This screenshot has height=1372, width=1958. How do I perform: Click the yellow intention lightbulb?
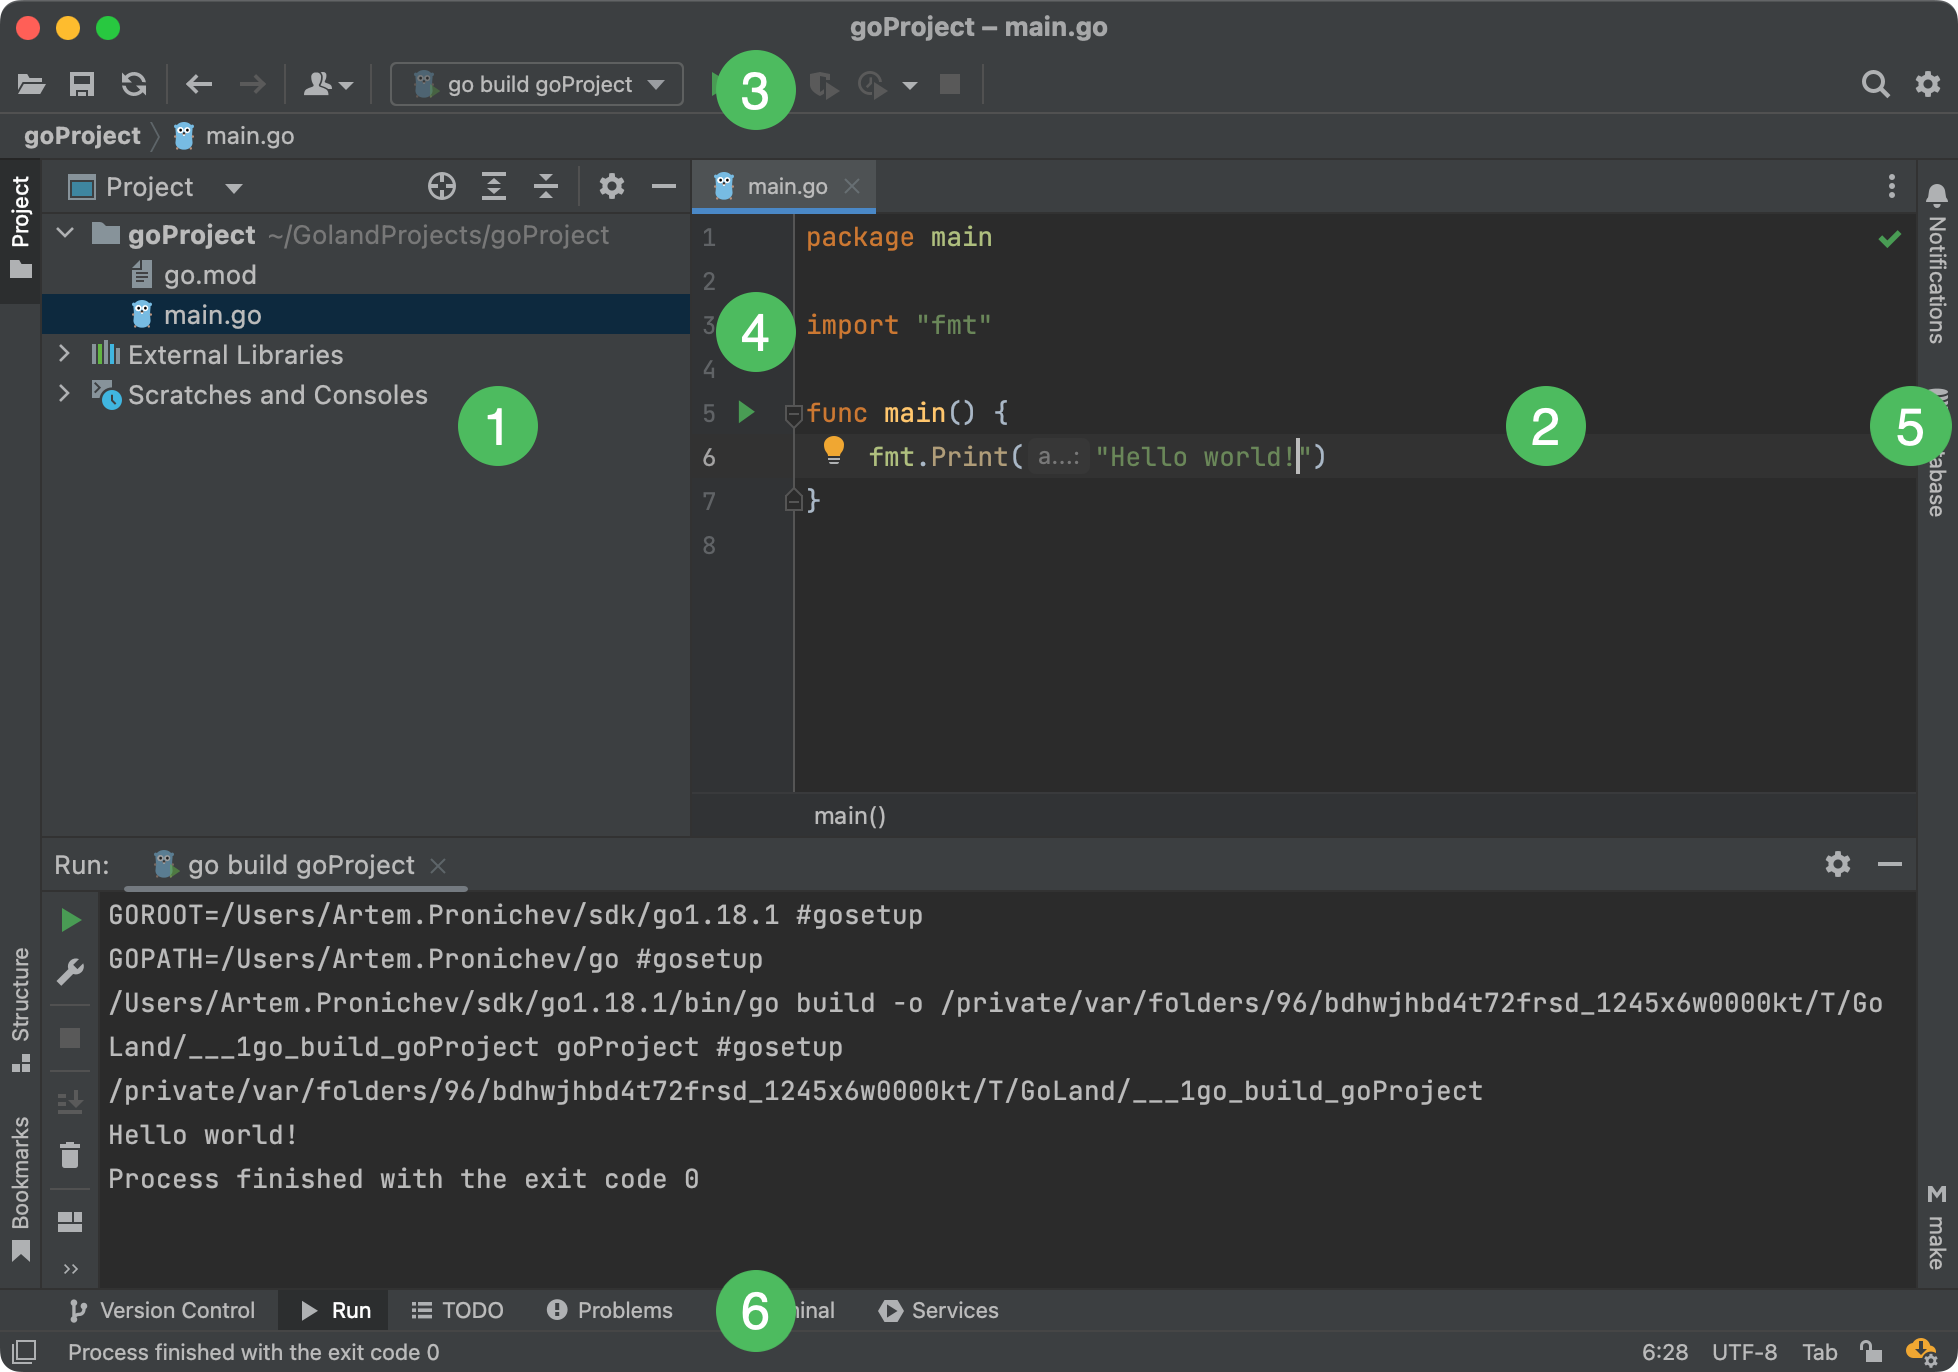(833, 451)
